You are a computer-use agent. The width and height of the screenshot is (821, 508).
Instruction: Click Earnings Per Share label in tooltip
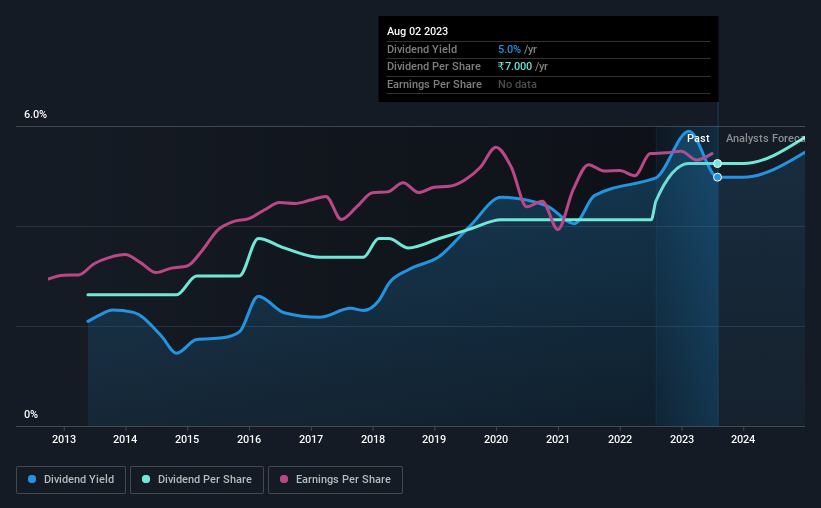434,84
